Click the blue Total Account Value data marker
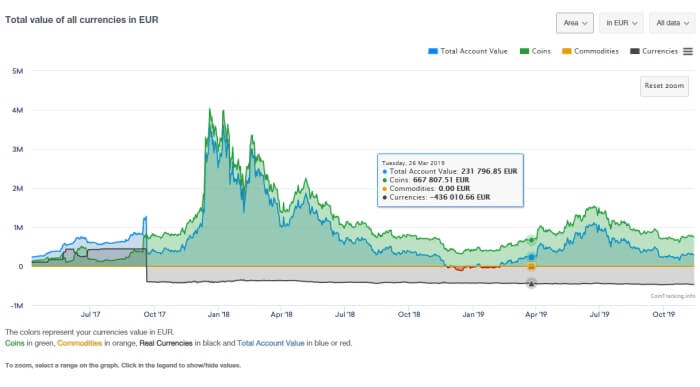 [x=531, y=257]
